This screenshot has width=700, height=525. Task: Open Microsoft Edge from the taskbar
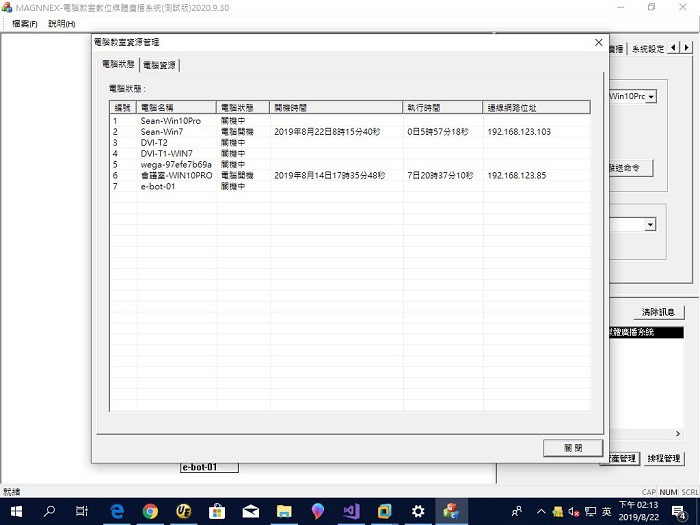point(116,511)
